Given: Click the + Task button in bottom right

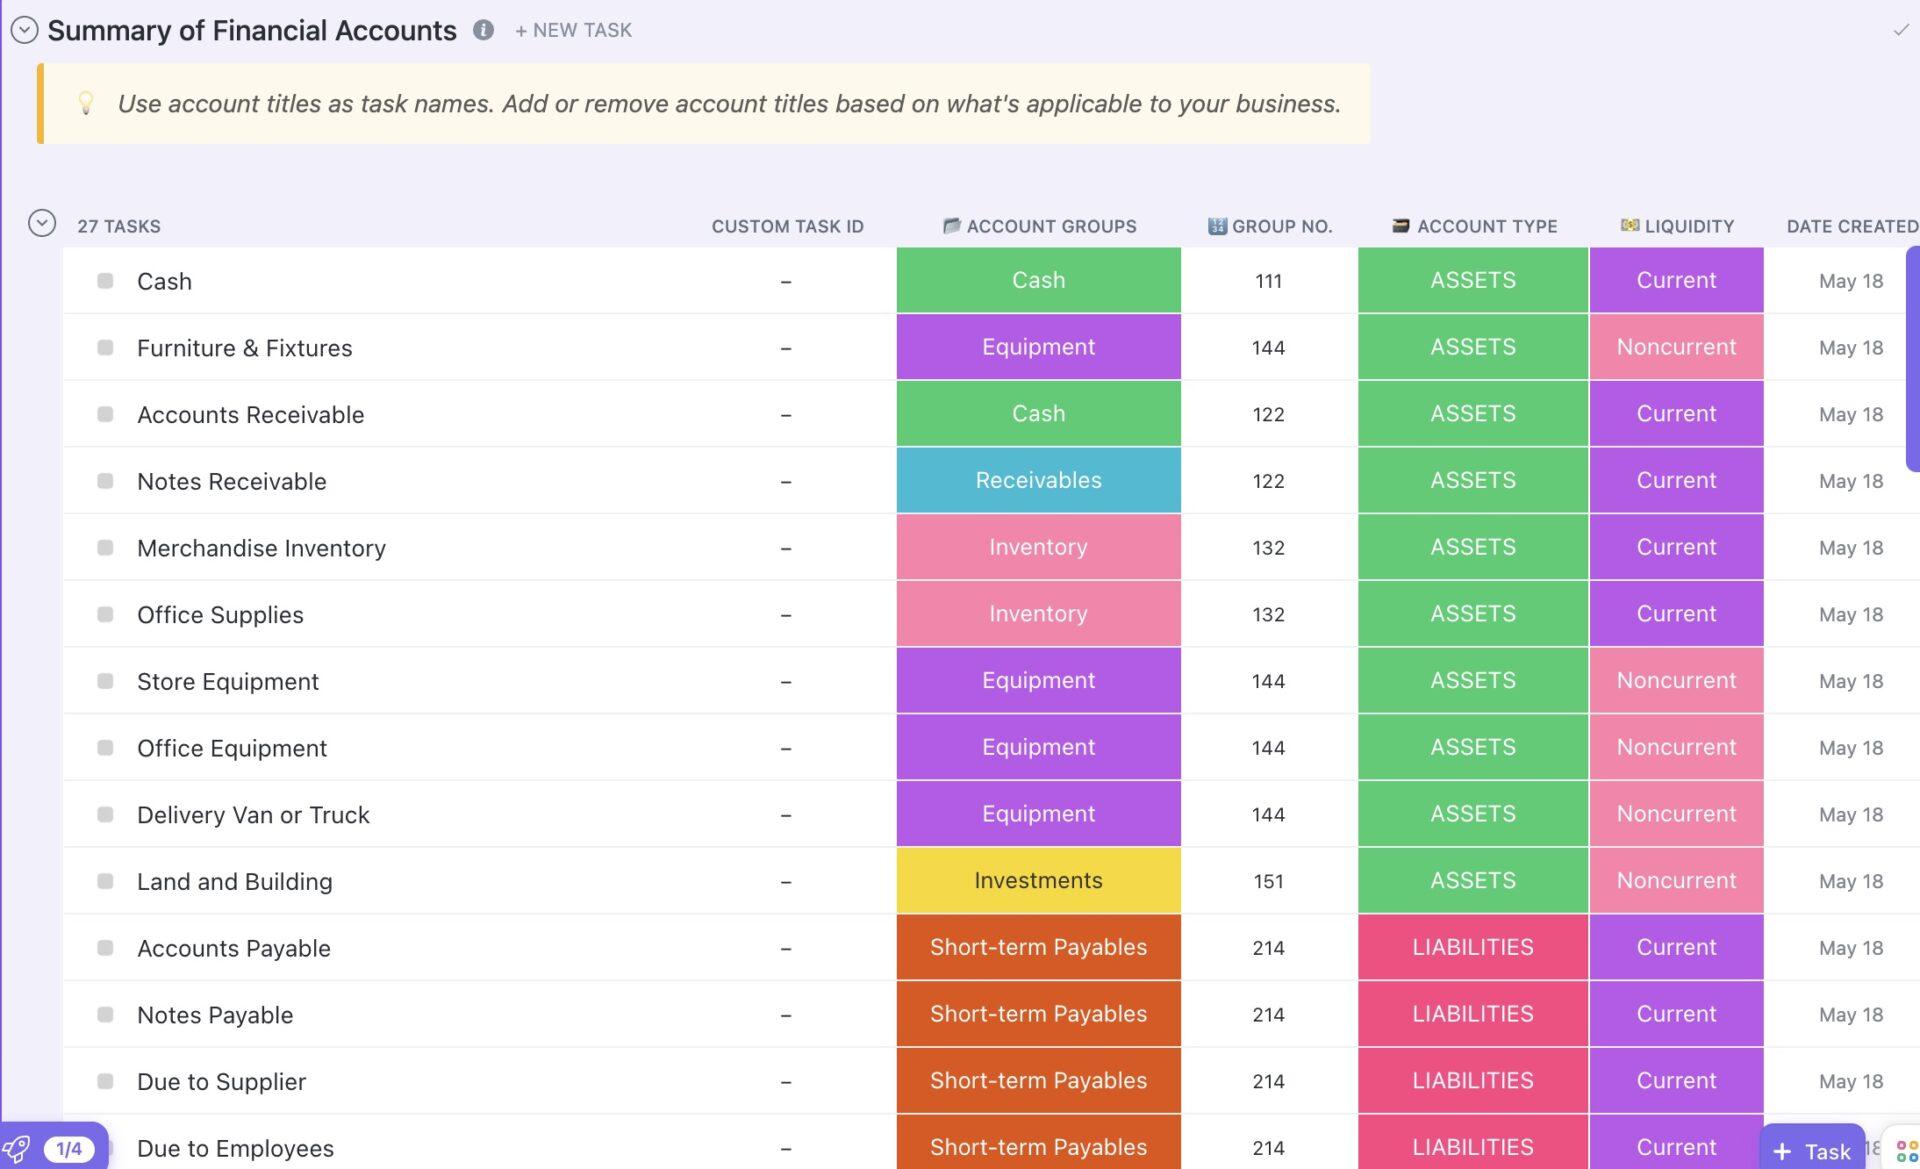Looking at the screenshot, I should [1812, 1150].
